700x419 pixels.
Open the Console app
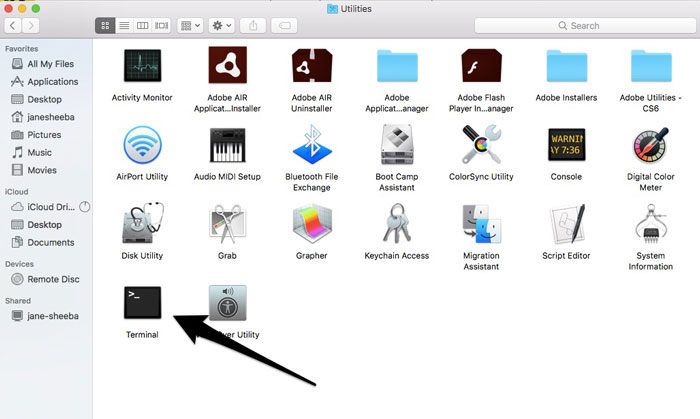tap(566, 146)
